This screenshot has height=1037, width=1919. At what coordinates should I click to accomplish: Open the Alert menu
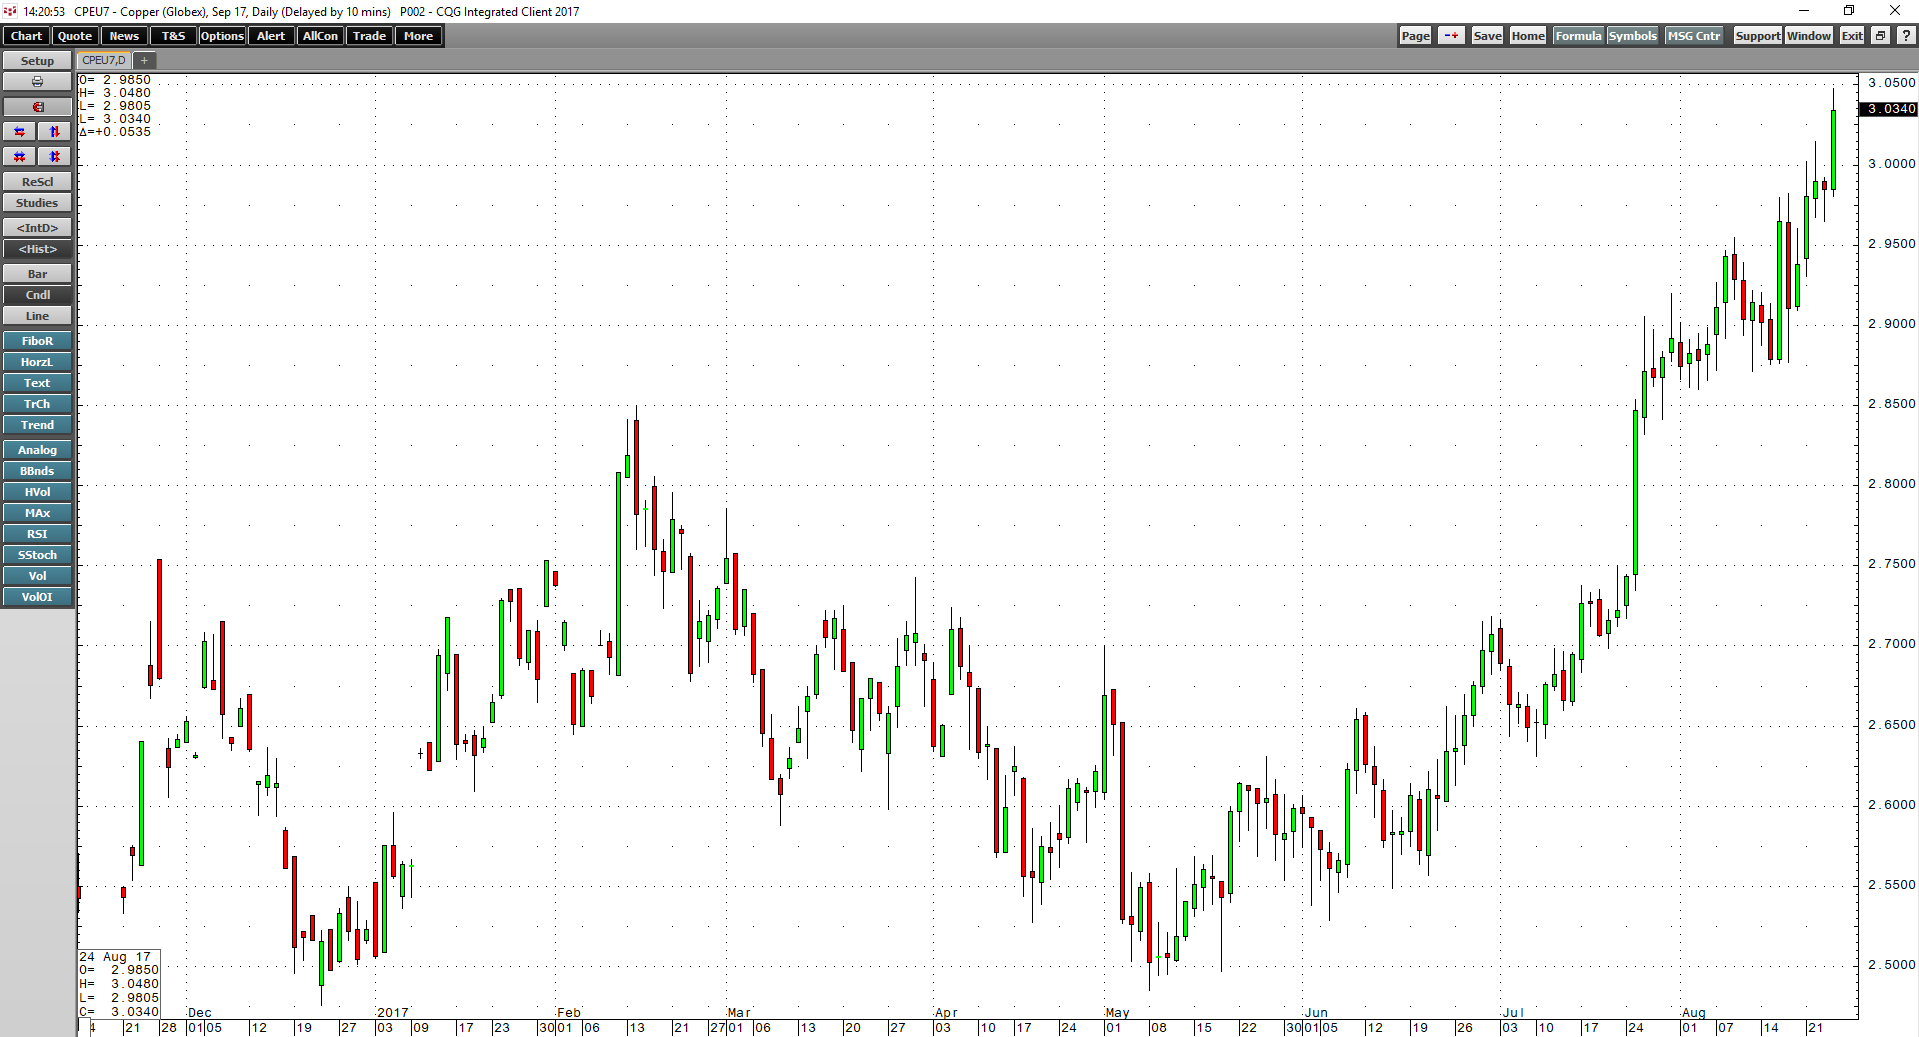coord(271,36)
